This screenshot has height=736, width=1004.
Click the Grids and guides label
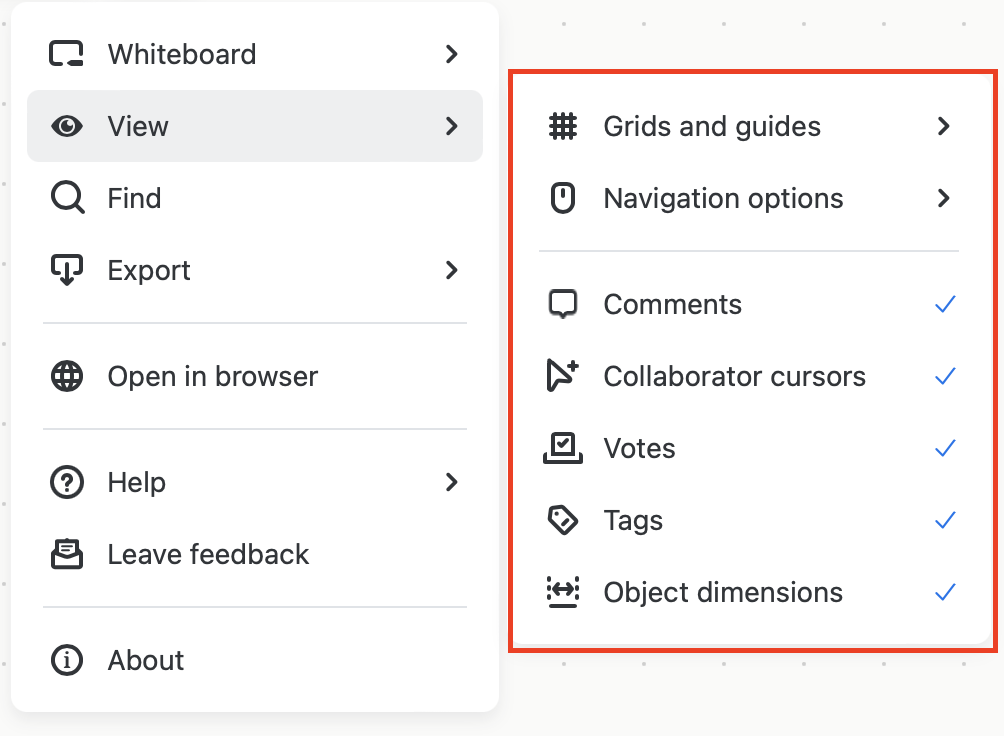pos(712,126)
